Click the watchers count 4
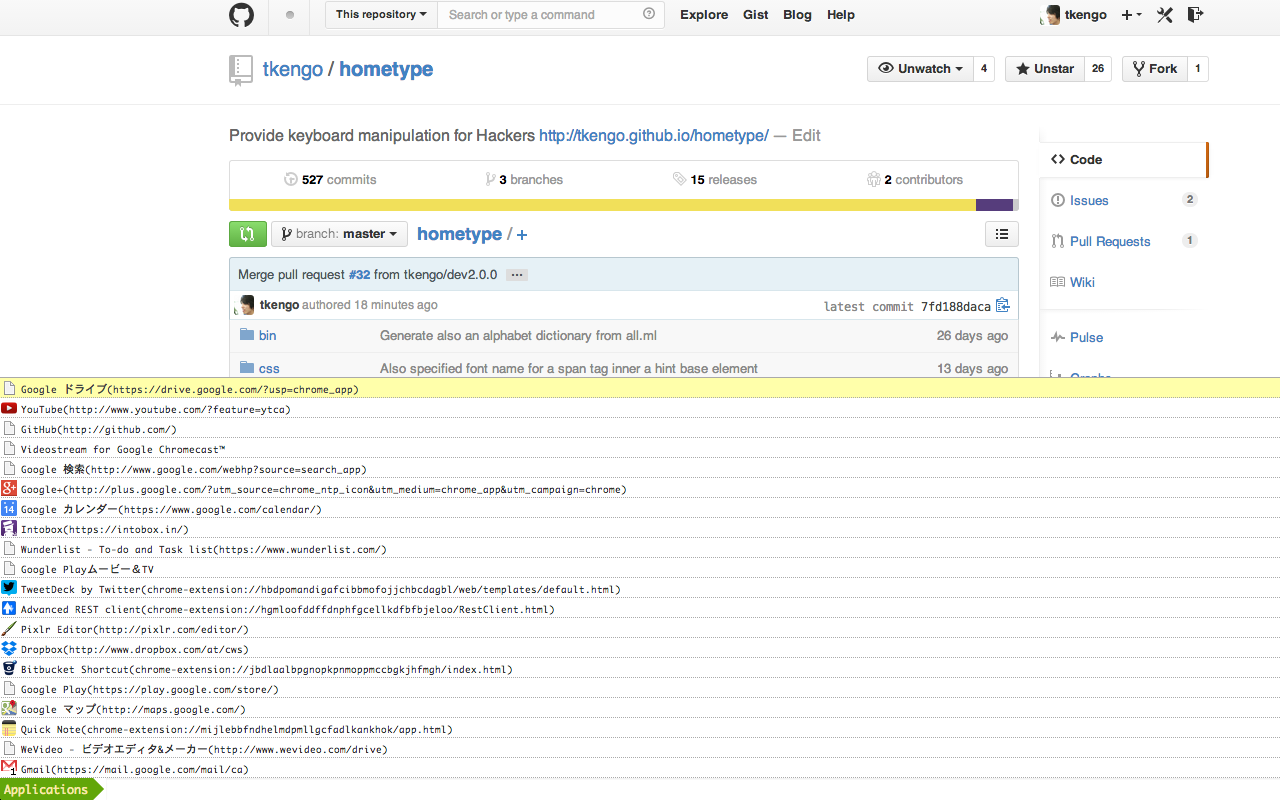The width and height of the screenshot is (1280, 800). 984,69
